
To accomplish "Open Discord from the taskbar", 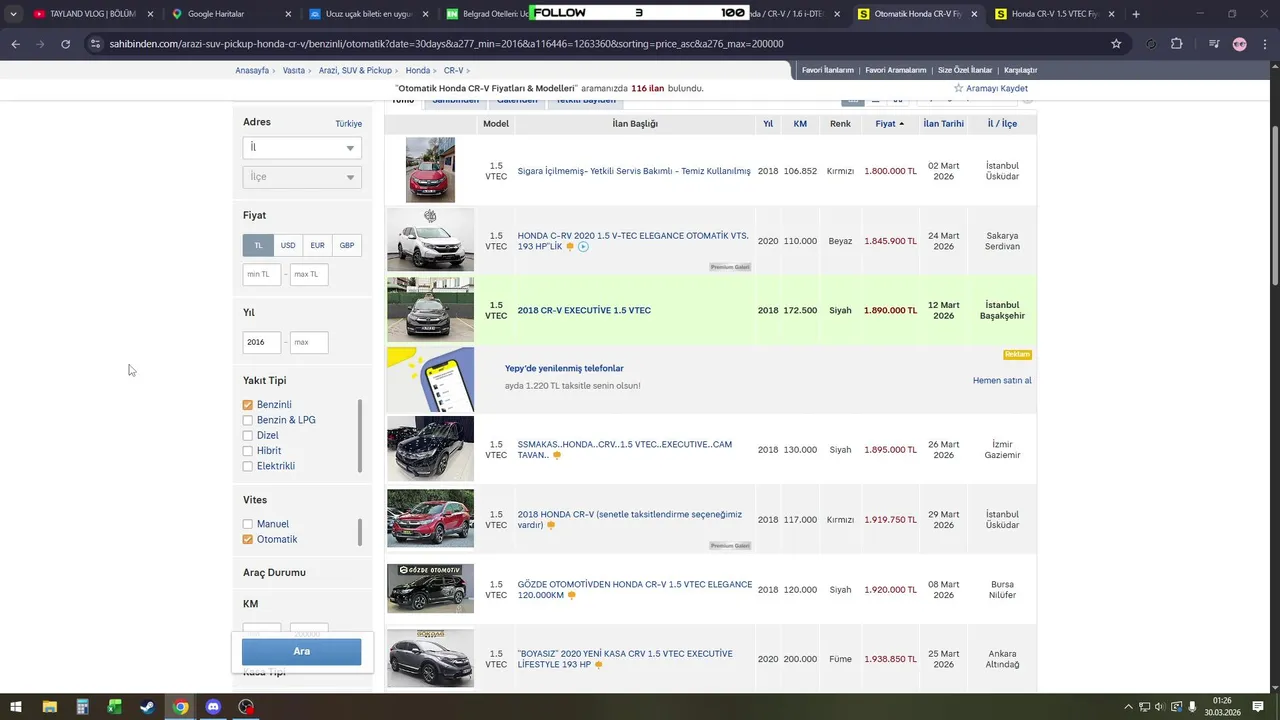I will click(x=213, y=707).
